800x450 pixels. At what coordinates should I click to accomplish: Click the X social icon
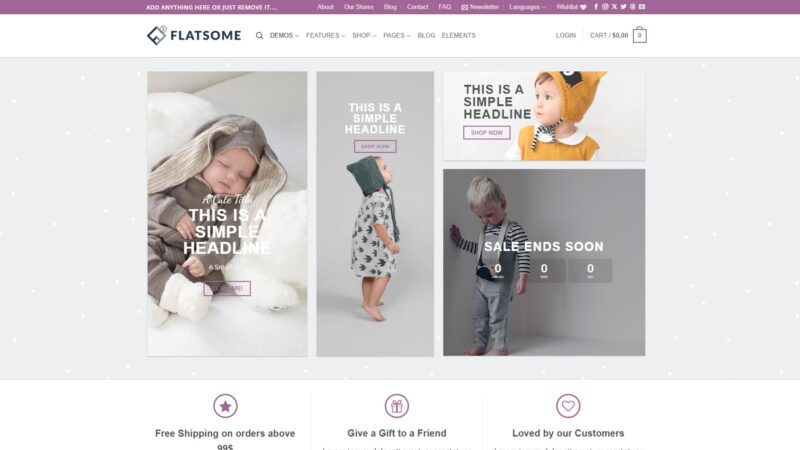click(x=614, y=7)
